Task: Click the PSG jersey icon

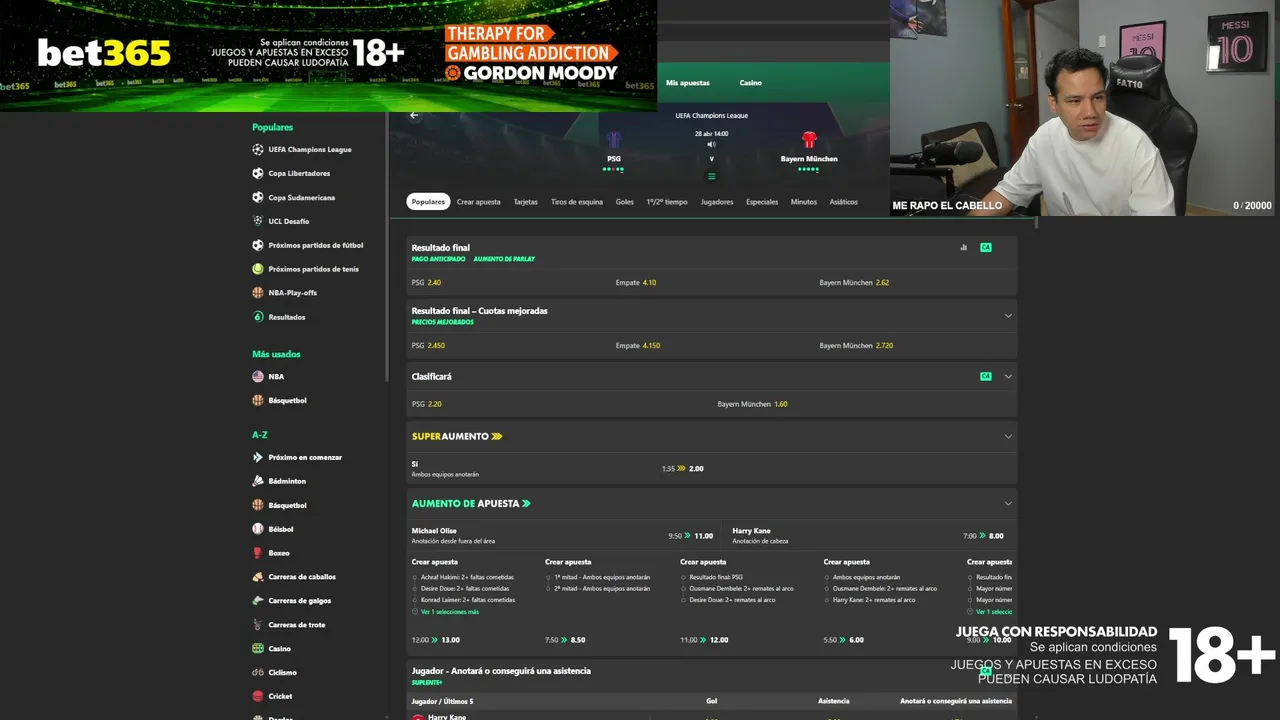Action: 614,140
